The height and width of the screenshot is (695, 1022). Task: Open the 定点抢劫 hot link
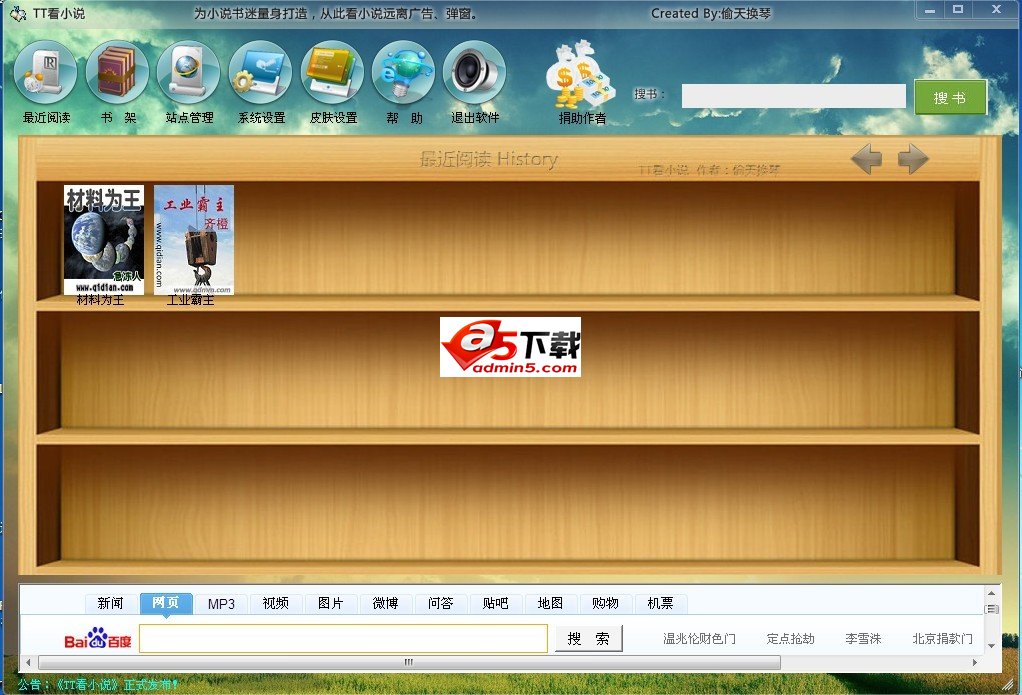791,639
